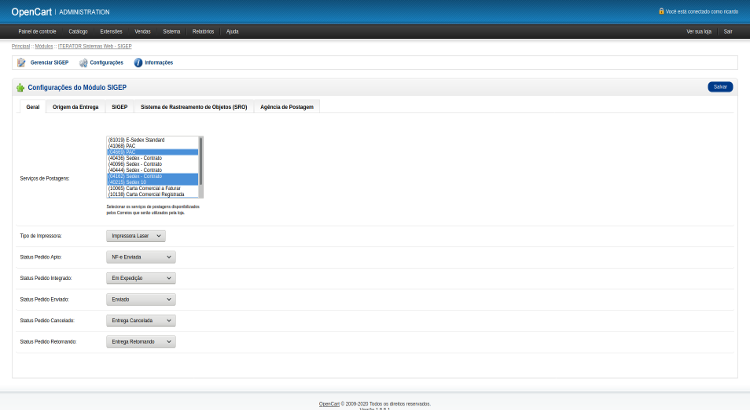Open the Tipo de Impressora dropdown
This screenshot has width=750, height=410.
click(x=136, y=236)
